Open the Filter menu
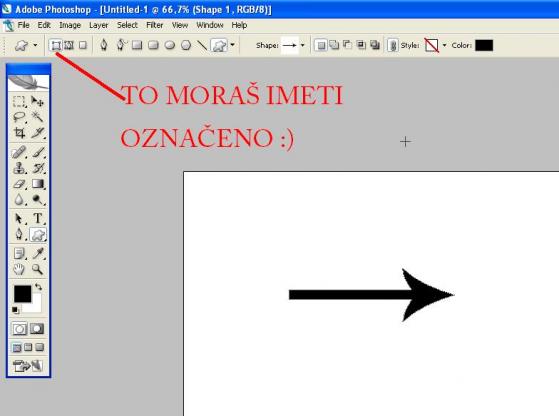Screen dimensions: 559x416 pos(155,25)
